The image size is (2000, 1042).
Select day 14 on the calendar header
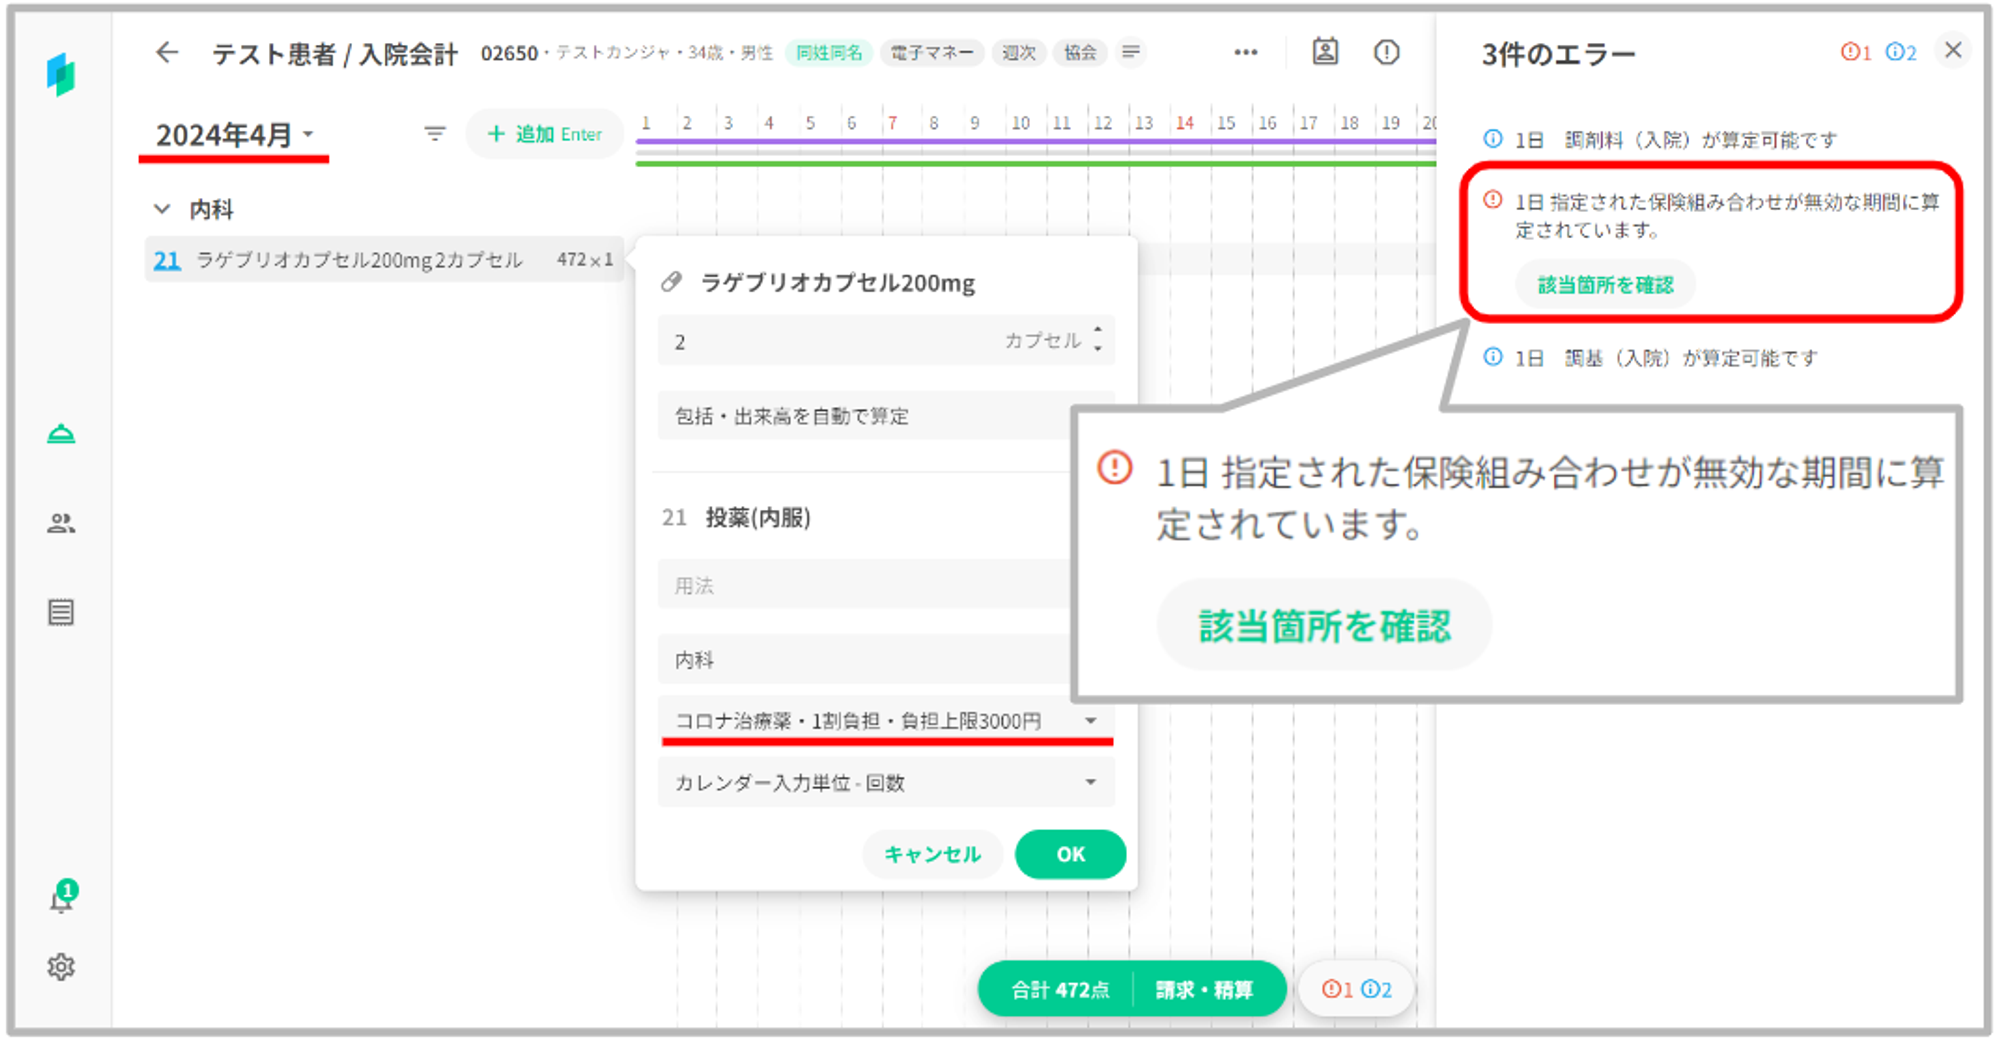pos(1184,123)
